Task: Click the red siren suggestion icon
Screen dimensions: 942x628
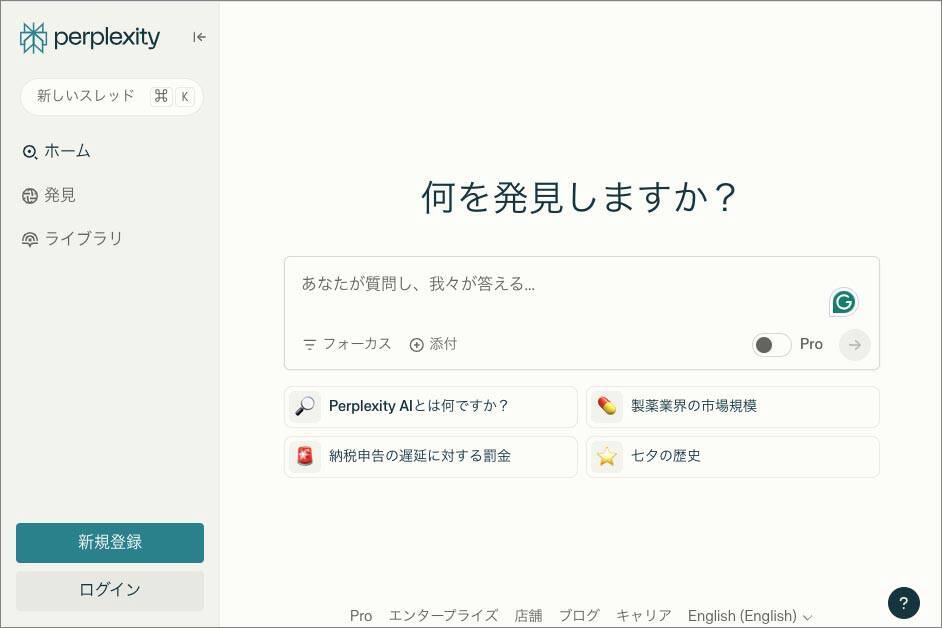Action: pos(305,457)
